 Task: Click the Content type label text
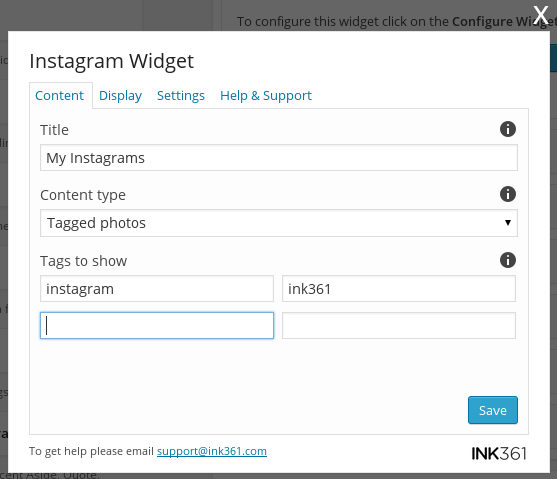click(83, 195)
